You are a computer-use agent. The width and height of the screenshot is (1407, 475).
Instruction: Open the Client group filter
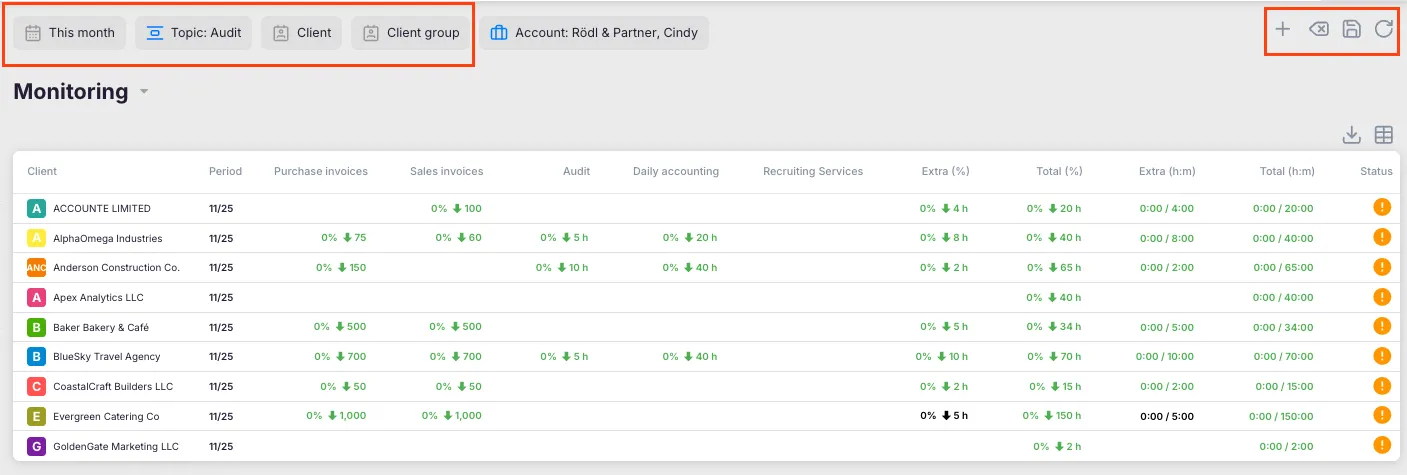coord(411,33)
